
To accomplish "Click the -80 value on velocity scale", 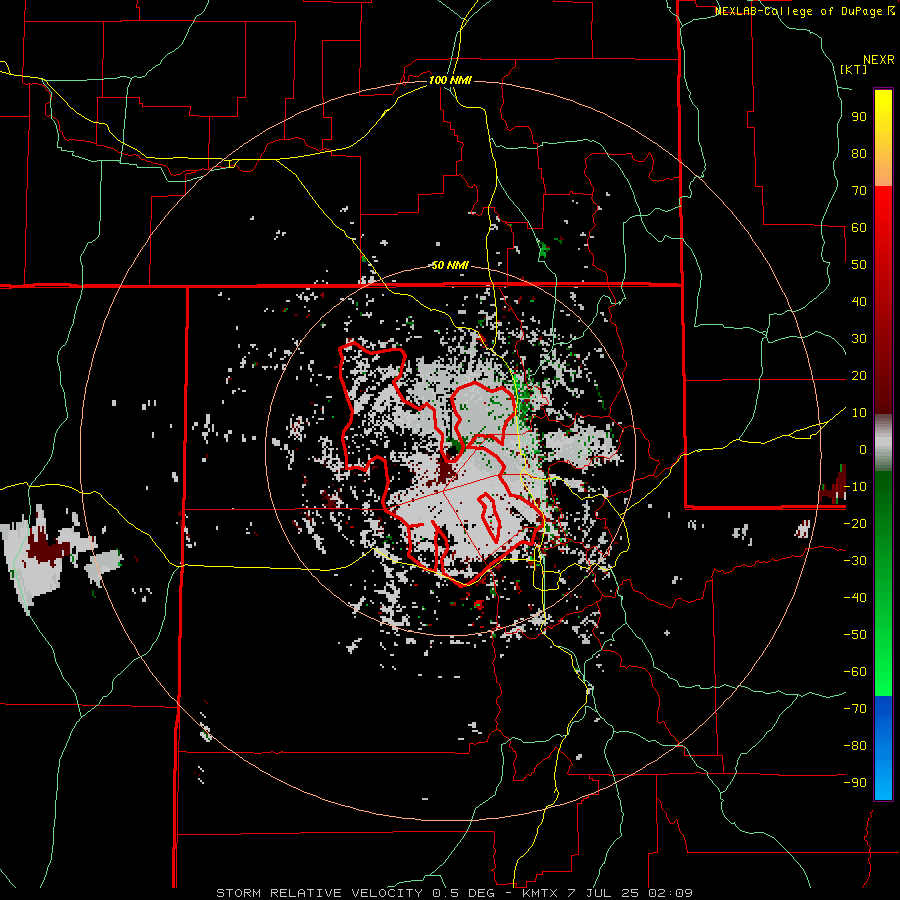I will (855, 746).
